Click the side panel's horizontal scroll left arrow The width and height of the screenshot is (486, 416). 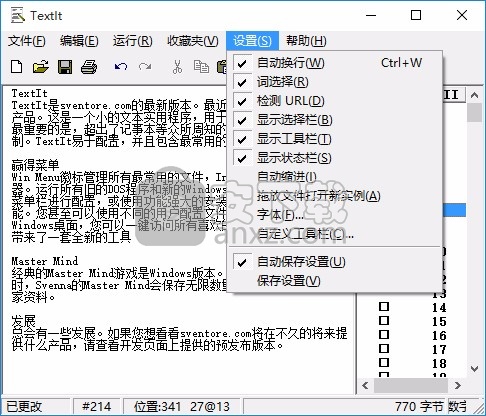tap(366, 386)
